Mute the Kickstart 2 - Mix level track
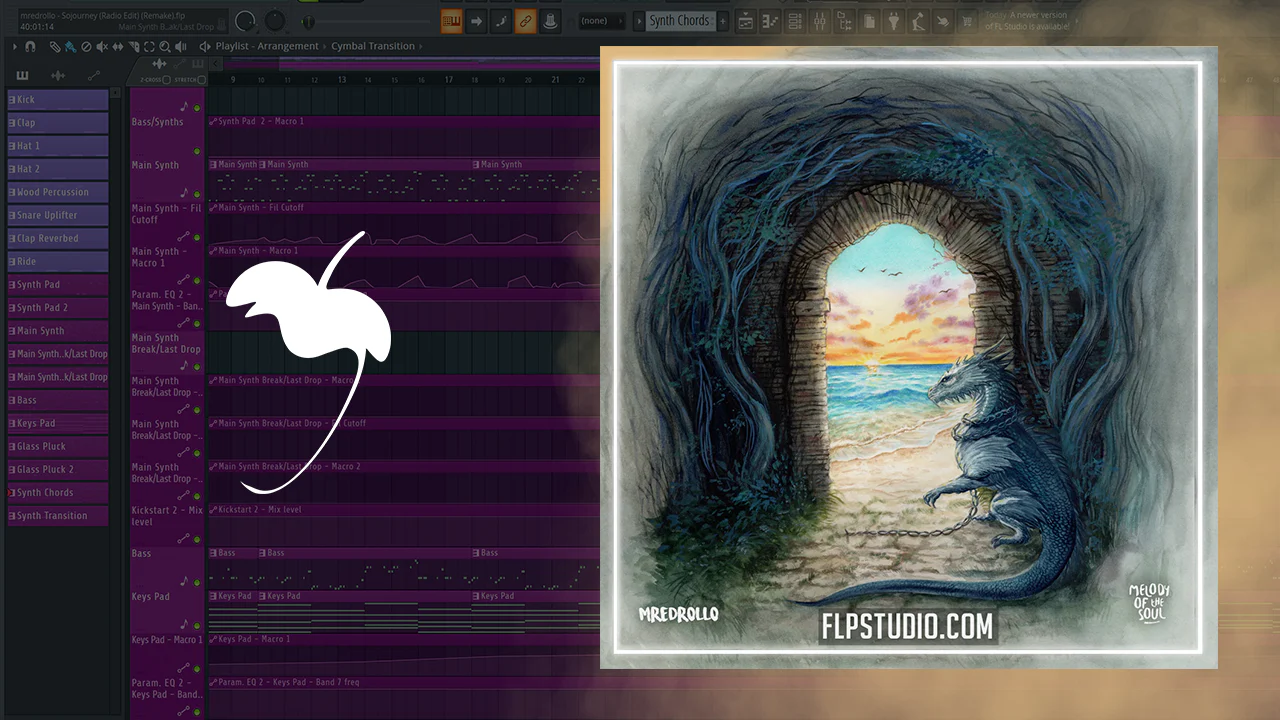 197,540
